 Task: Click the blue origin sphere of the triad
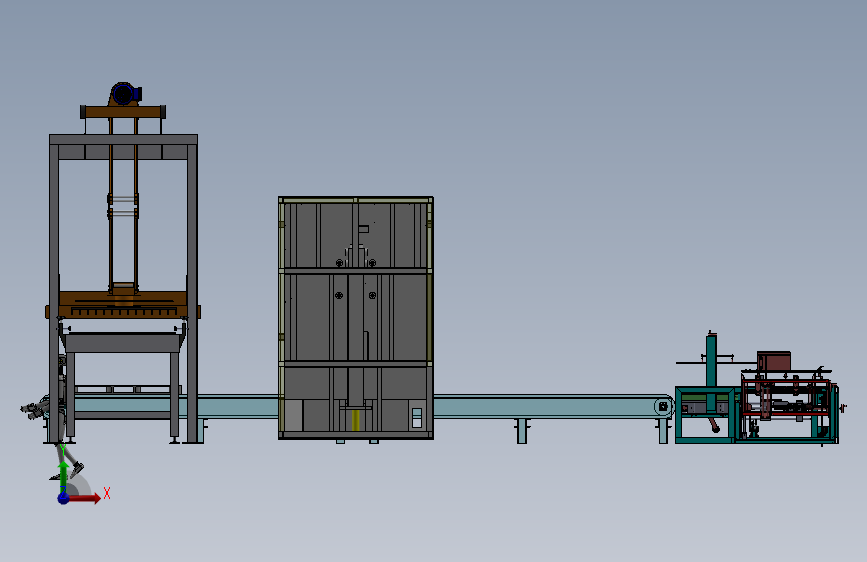click(63, 498)
